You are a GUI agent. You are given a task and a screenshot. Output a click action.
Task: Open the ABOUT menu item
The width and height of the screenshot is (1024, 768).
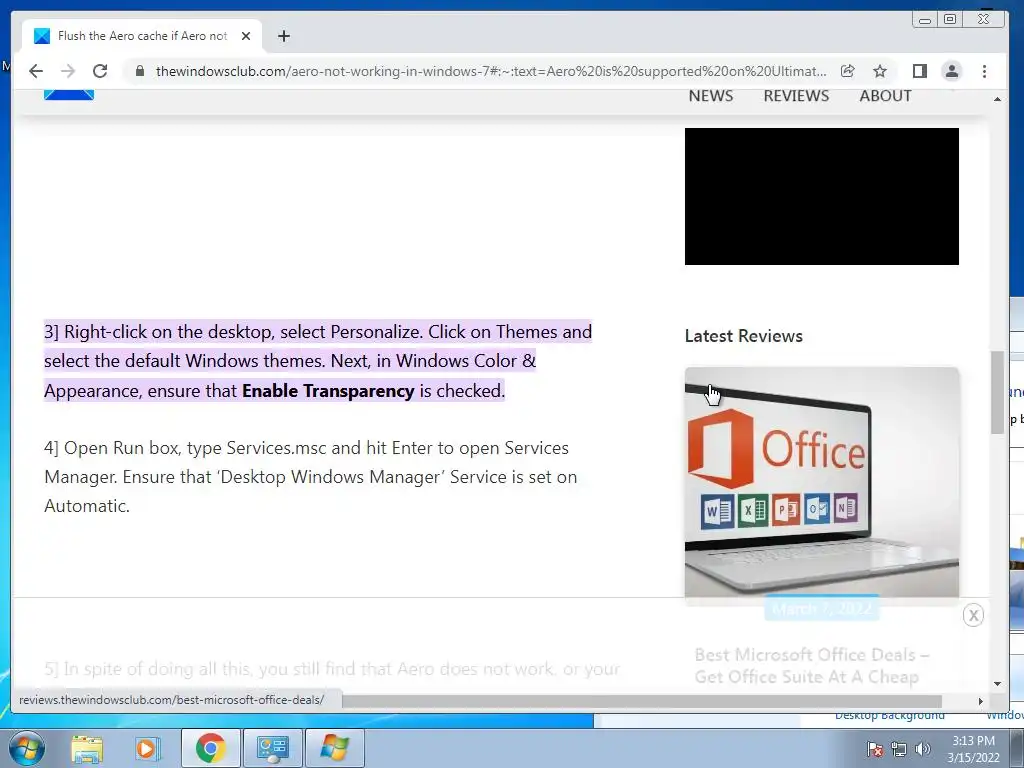(885, 96)
